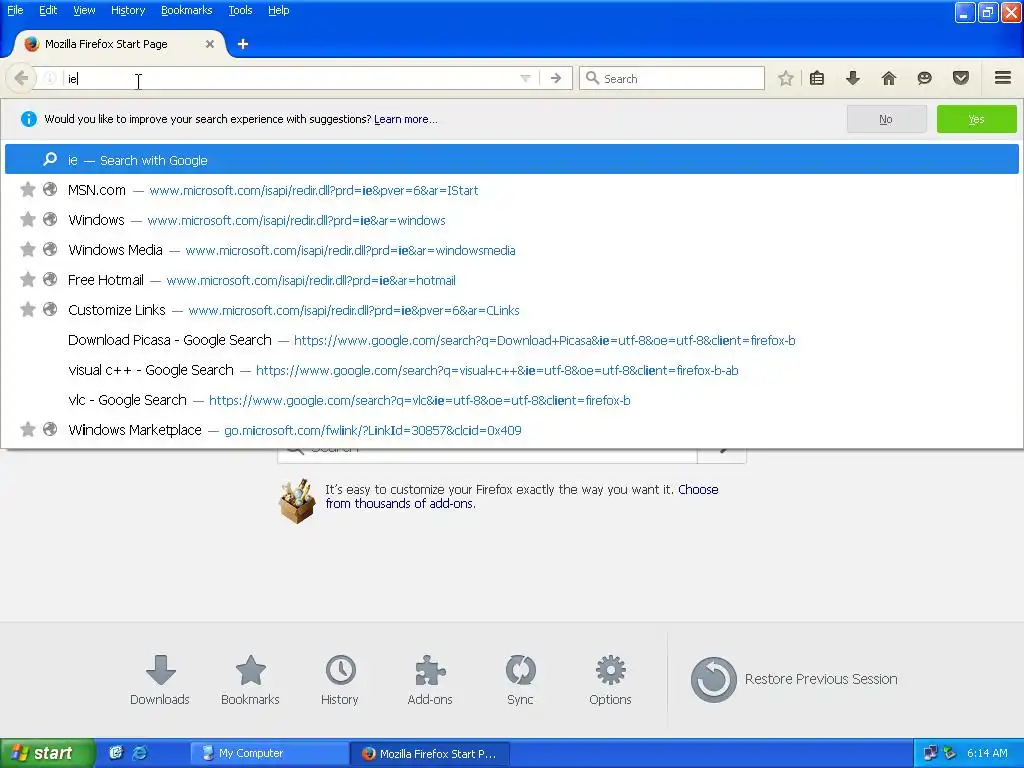The height and width of the screenshot is (768, 1024).
Task: Click the Learn more link
Action: click(406, 119)
